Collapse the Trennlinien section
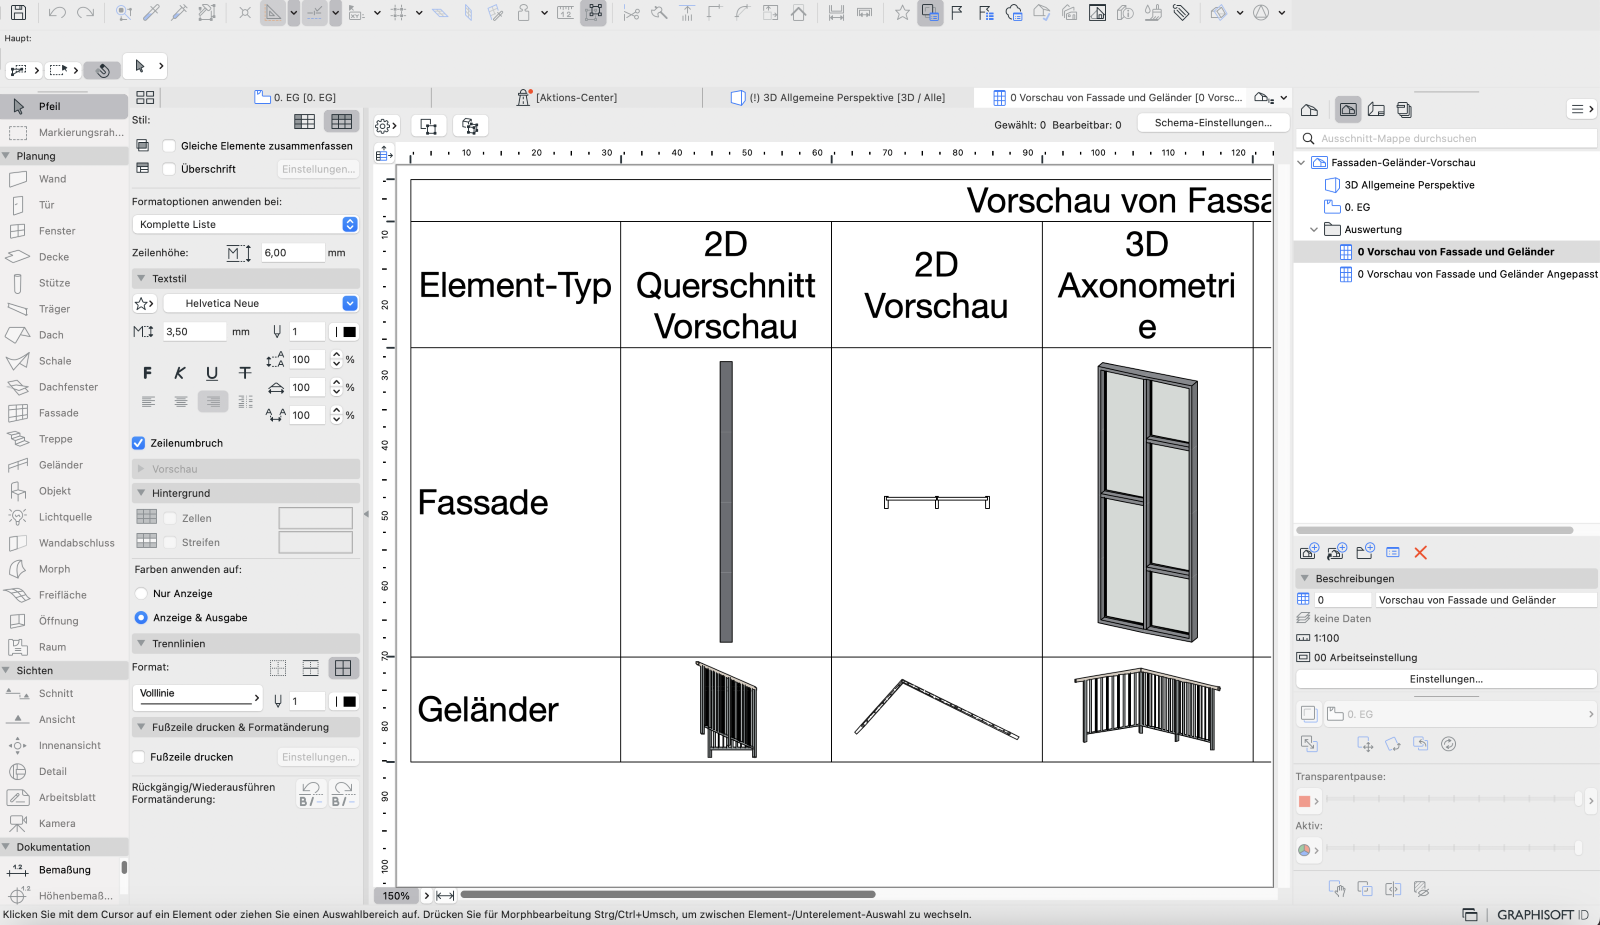1600x925 pixels. click(x=141, y=644)
